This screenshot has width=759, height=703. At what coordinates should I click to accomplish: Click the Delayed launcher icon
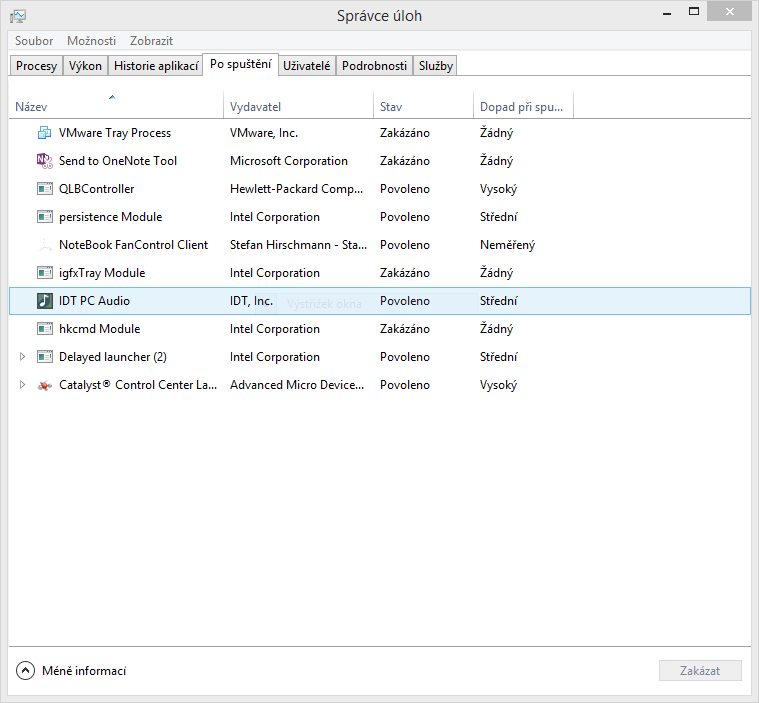click(x=45, y=357)
